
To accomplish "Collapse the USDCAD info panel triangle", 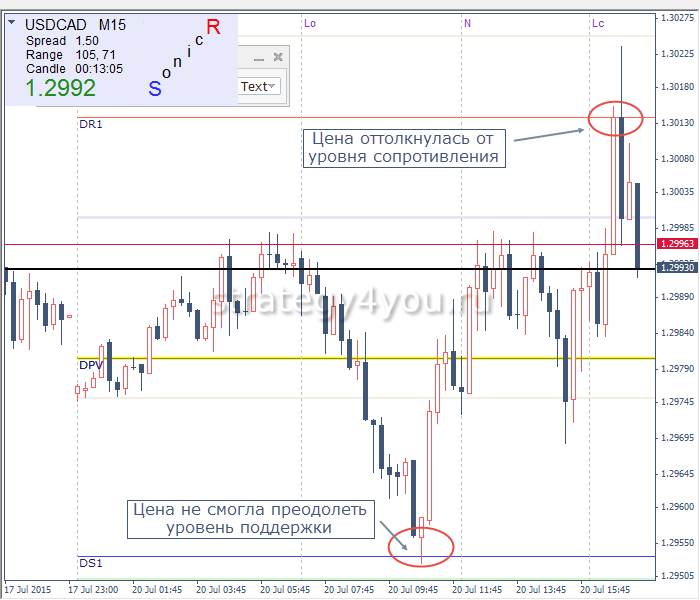I will (x=12, y=20).
